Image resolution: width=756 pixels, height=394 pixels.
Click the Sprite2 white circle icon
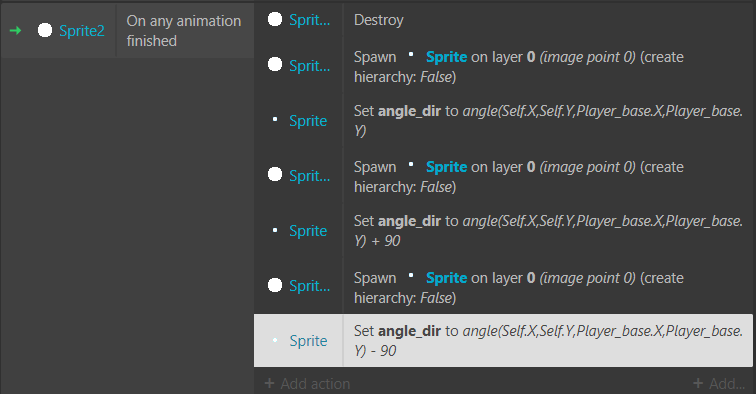(x=45, y=30)
